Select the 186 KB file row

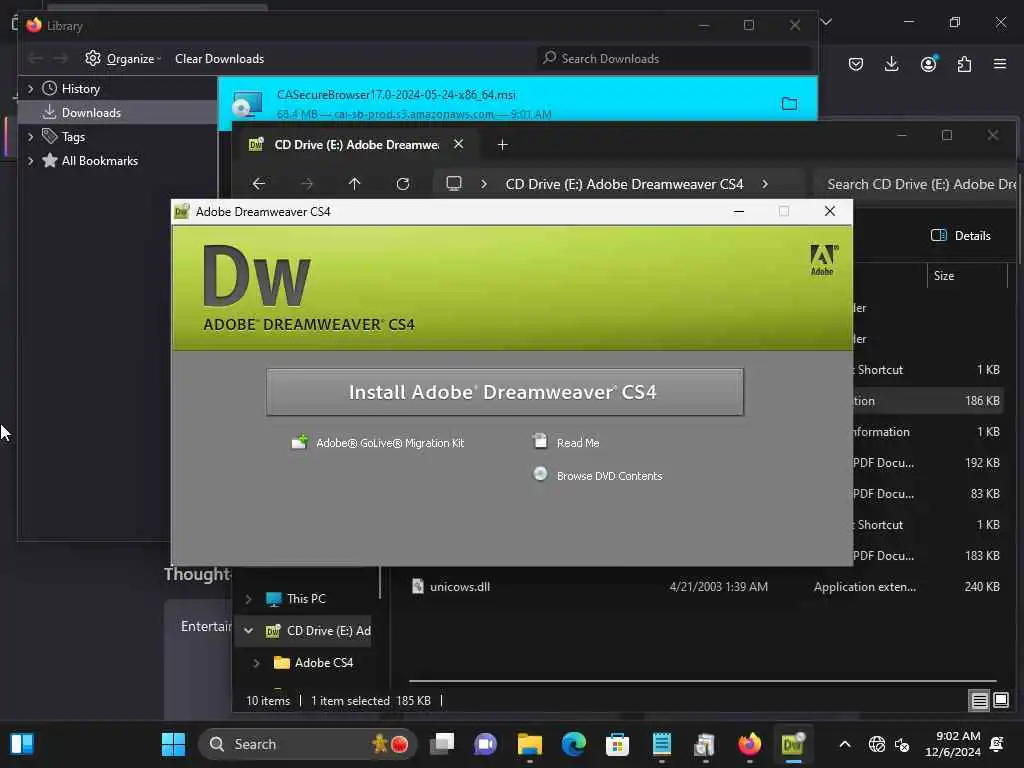point(927,401)
